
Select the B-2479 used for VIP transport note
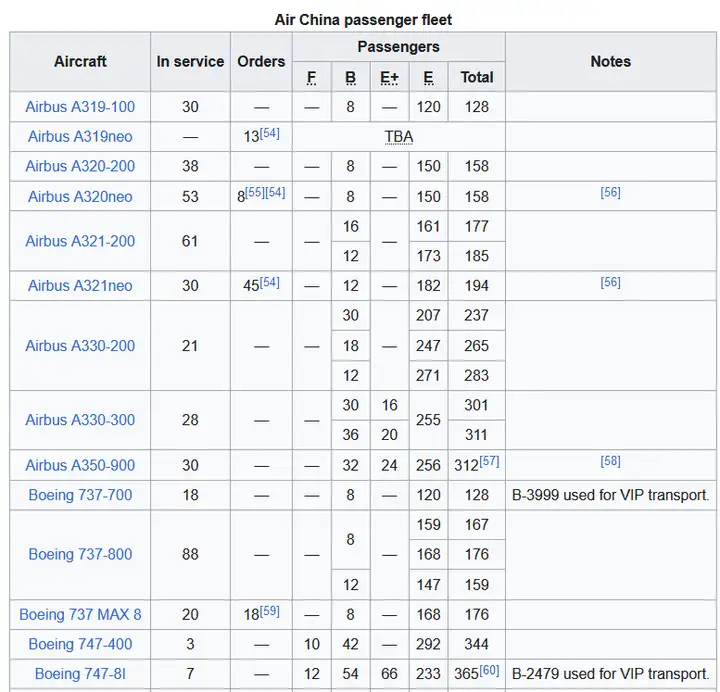pyautogui.click(x=611, y=674)
